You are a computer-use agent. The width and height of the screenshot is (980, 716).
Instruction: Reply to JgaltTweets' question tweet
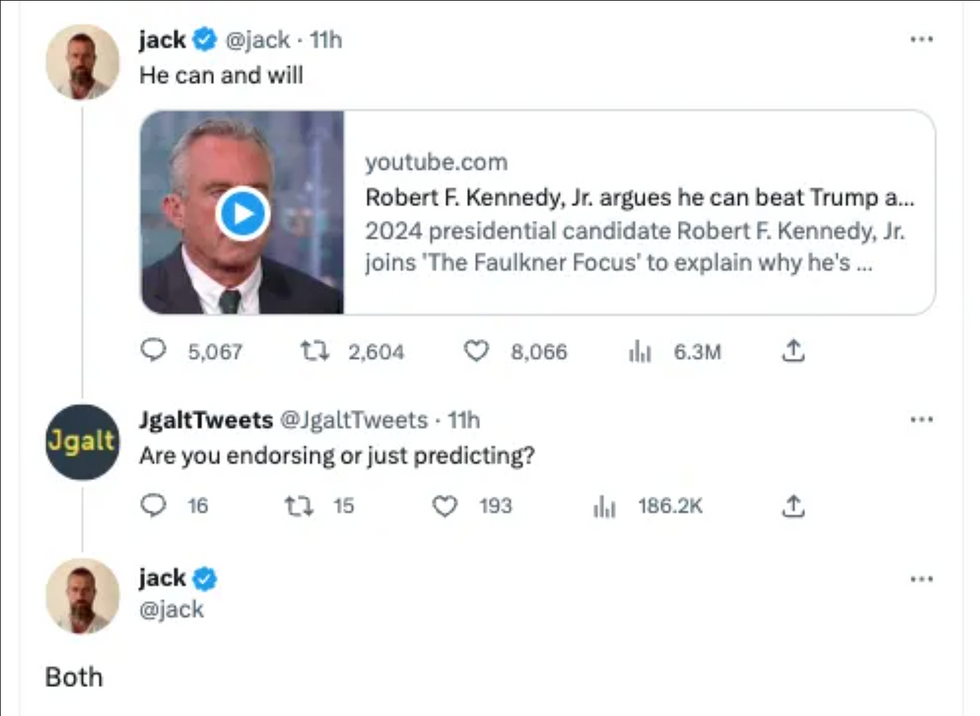point(153,506)
